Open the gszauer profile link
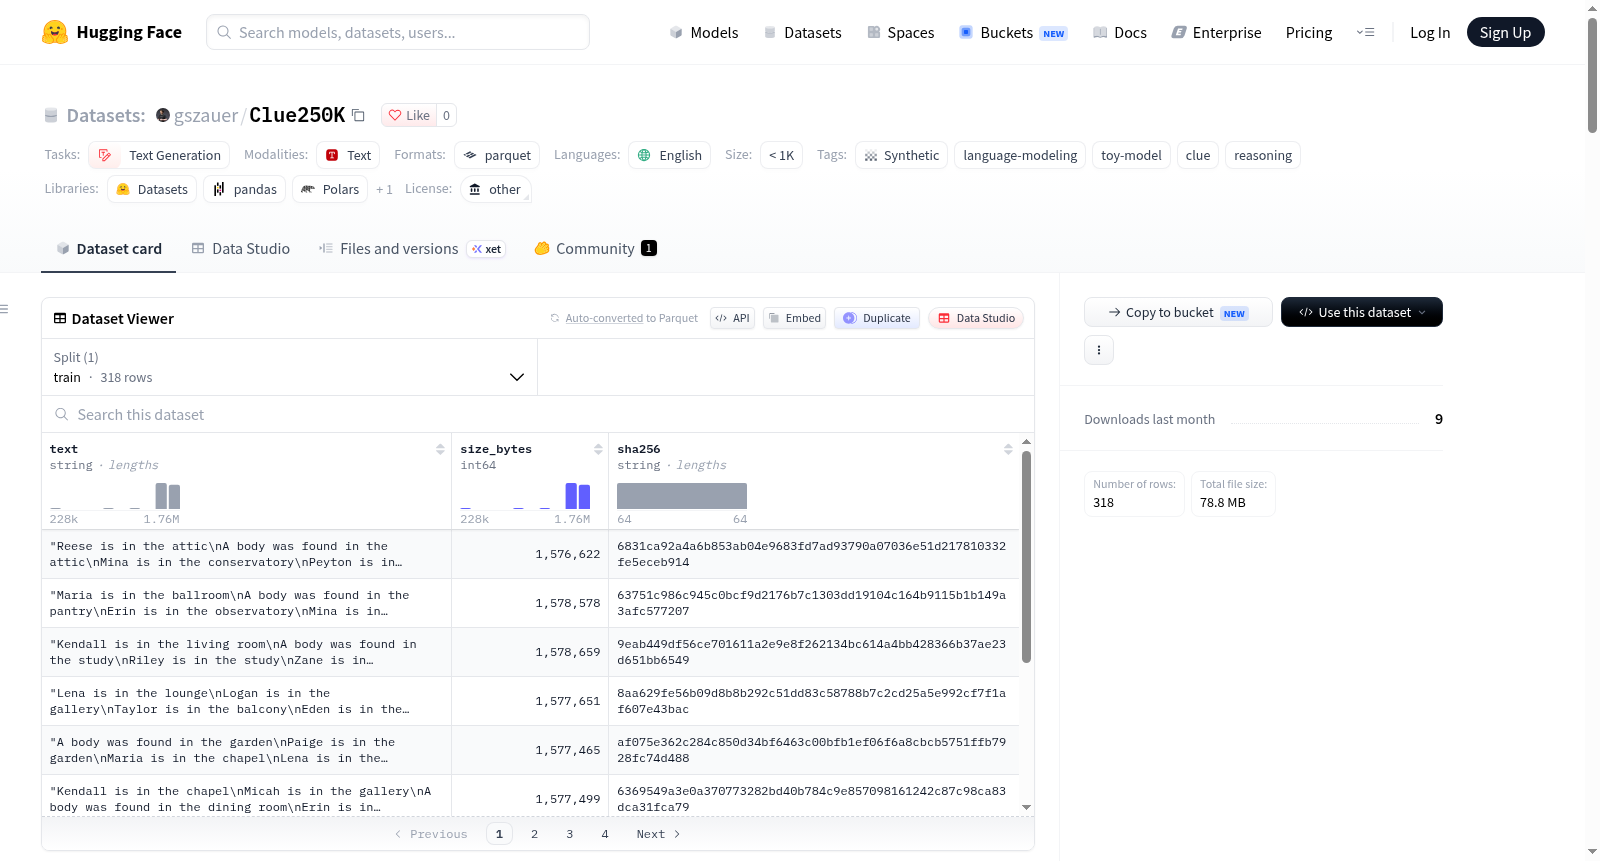Image resolution: width=1600 pixels, height=861 pixels. click(x=206, y=115)
